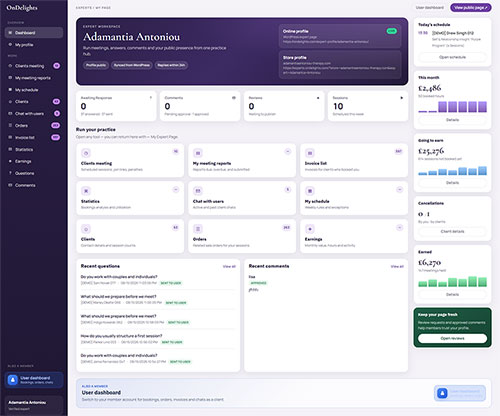Click Details under Going to earn
This screenshot has height=416, width=500.
[x=452, y=183]
